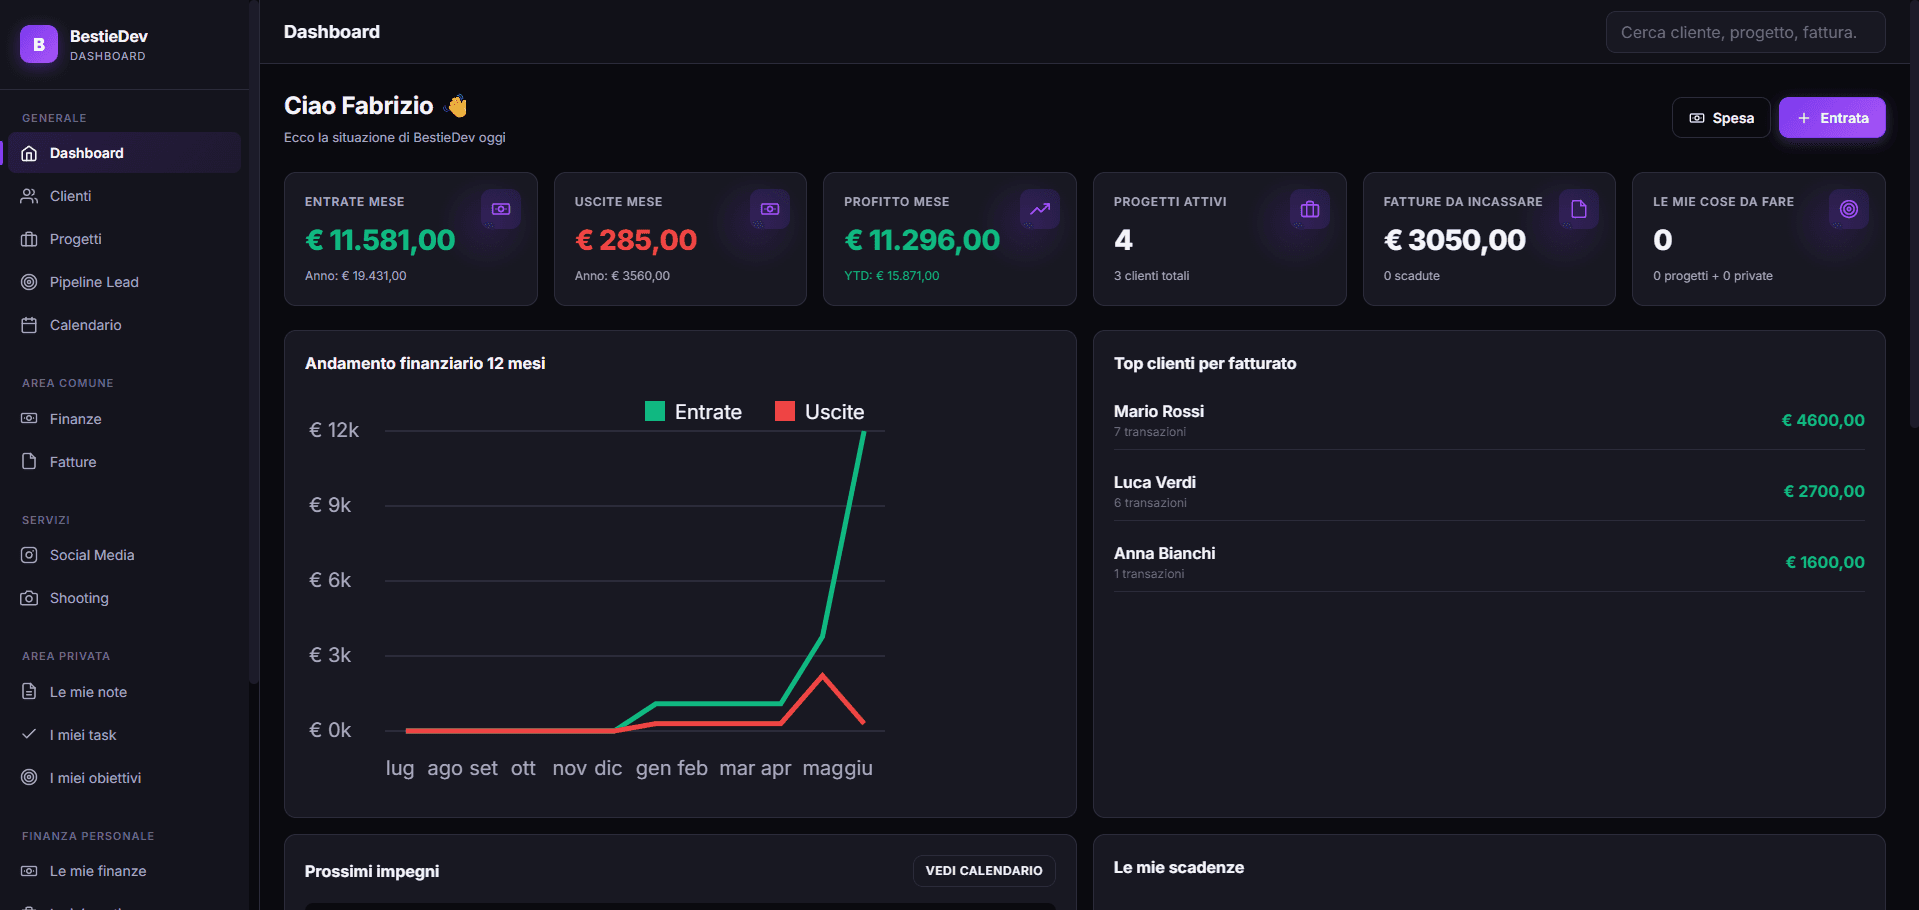Click the BestieDev logo icon
This screenshot has width=1919, height=910.
click(x=39, y=44)
